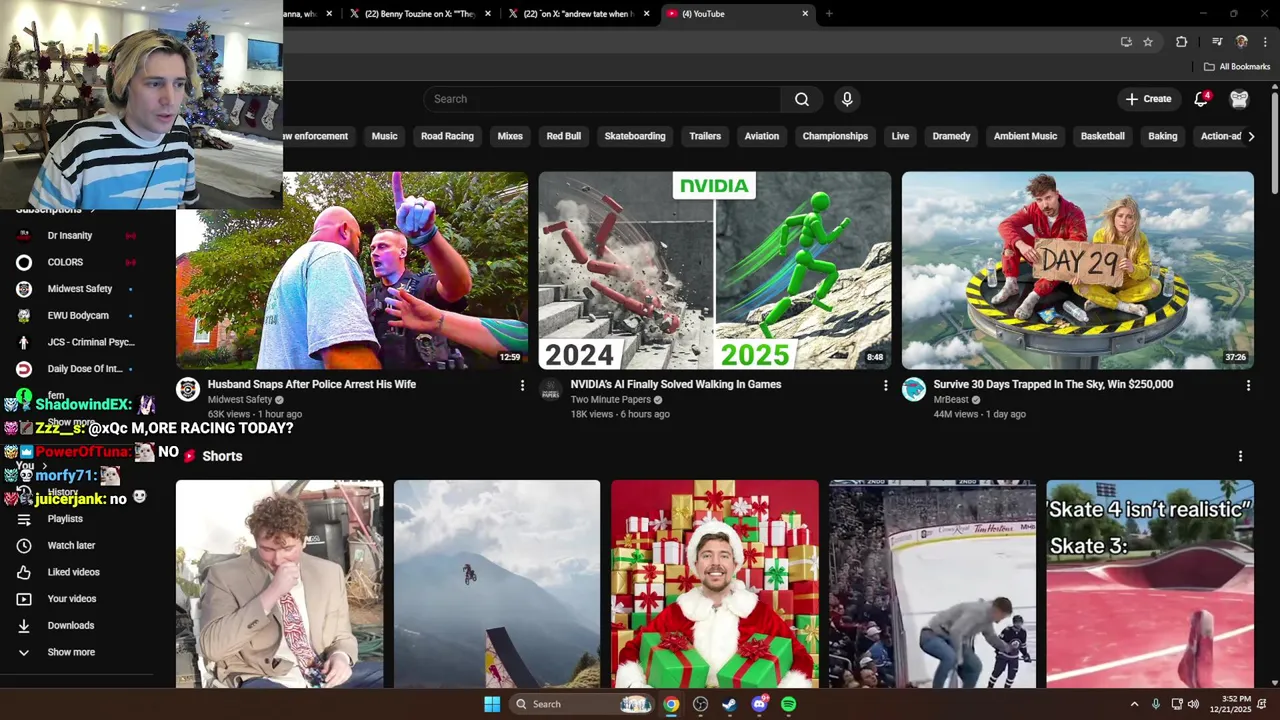The width and height of the screenshot is (1280, 720).
Task: Open MrBeast channel avatar beside video title
Action: click(914, 389)
